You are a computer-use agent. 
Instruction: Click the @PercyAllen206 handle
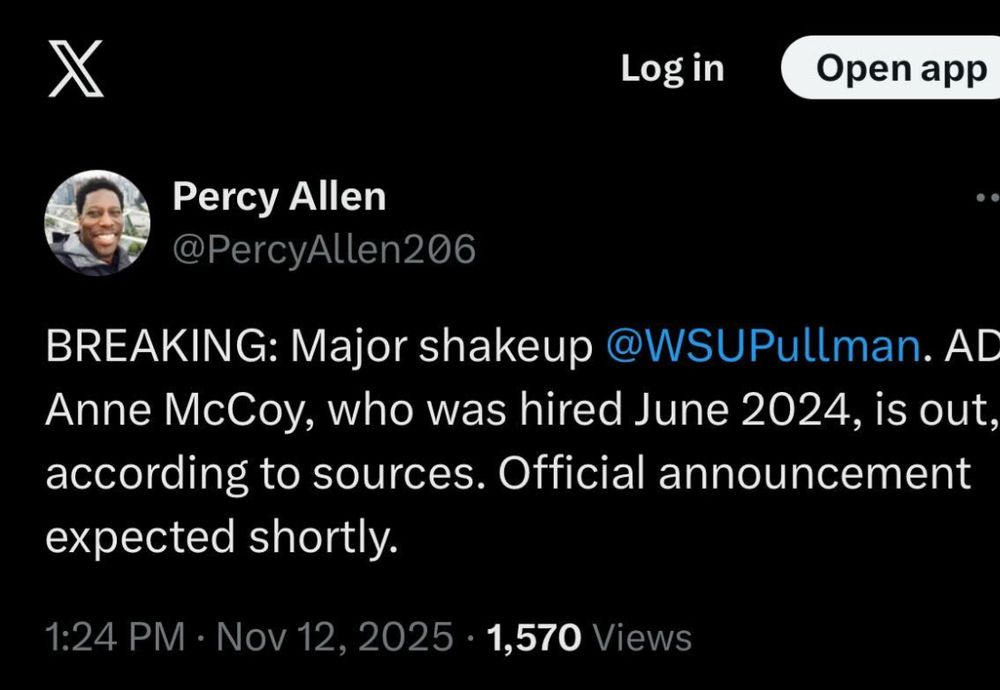[x=324, y=249]
